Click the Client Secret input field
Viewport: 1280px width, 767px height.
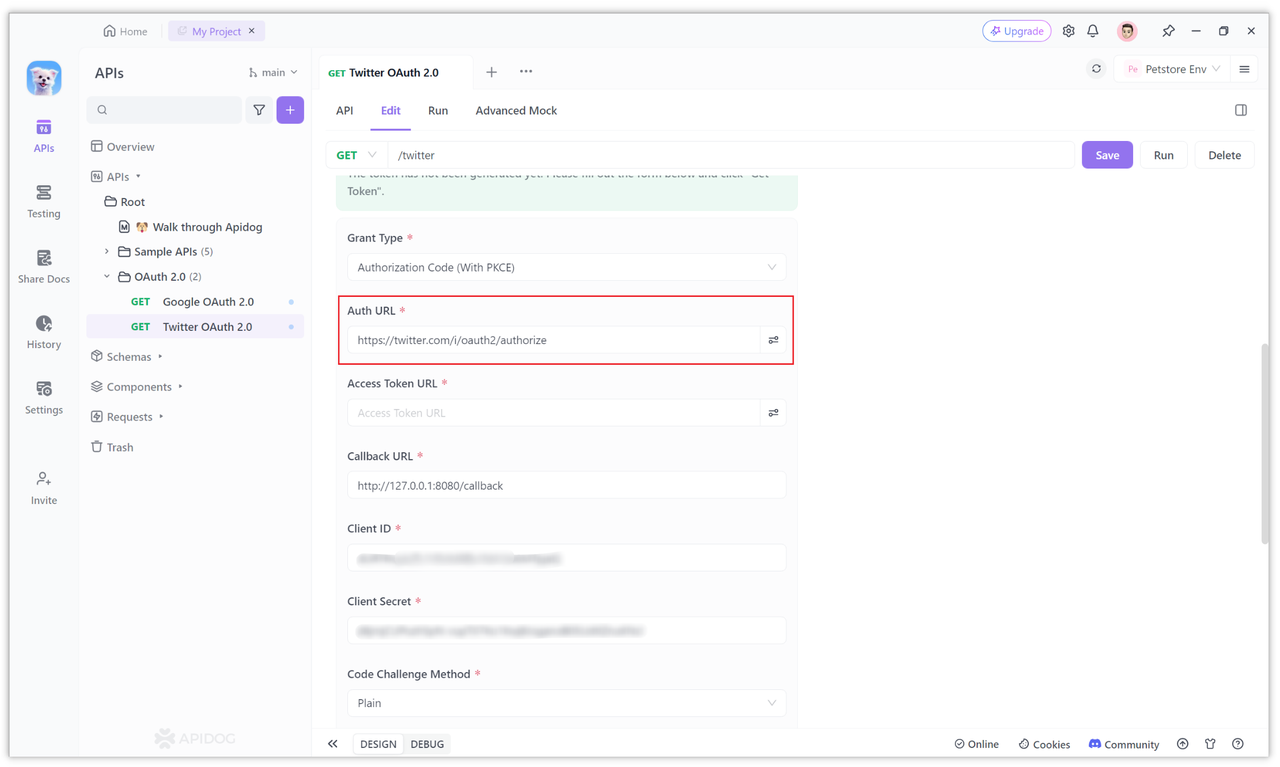566,631
